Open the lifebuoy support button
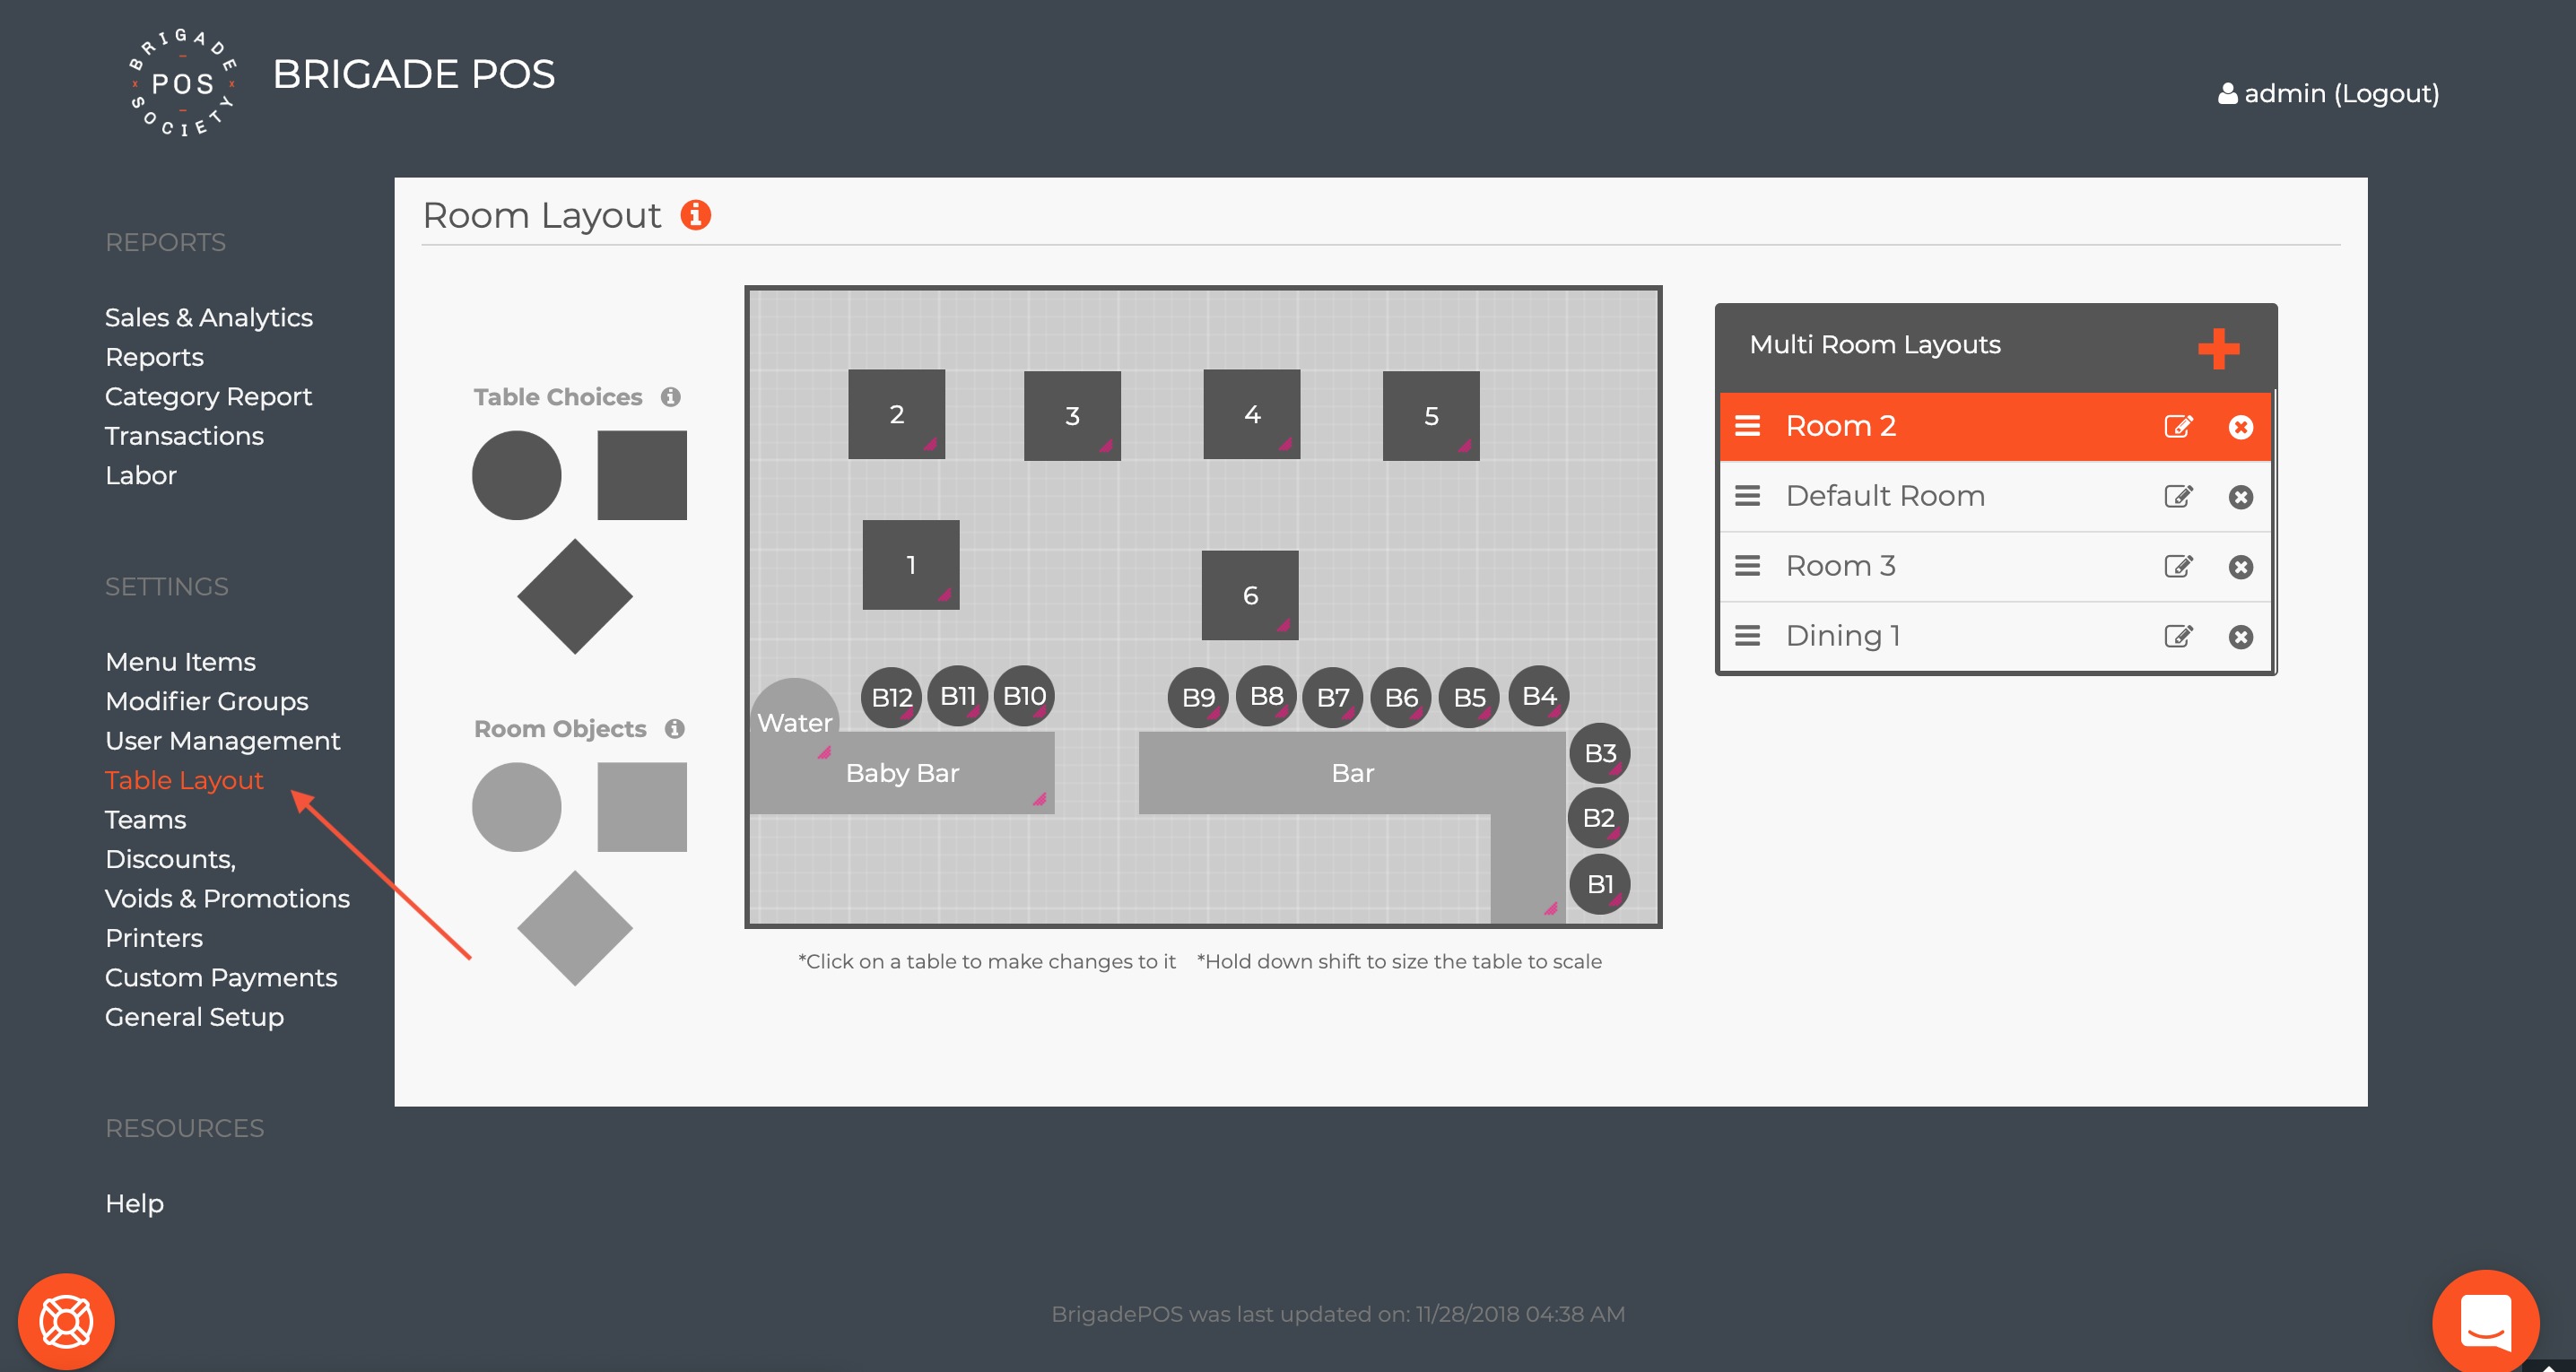Viewport: 2576px width, 1372px height. click(66, 1321)
